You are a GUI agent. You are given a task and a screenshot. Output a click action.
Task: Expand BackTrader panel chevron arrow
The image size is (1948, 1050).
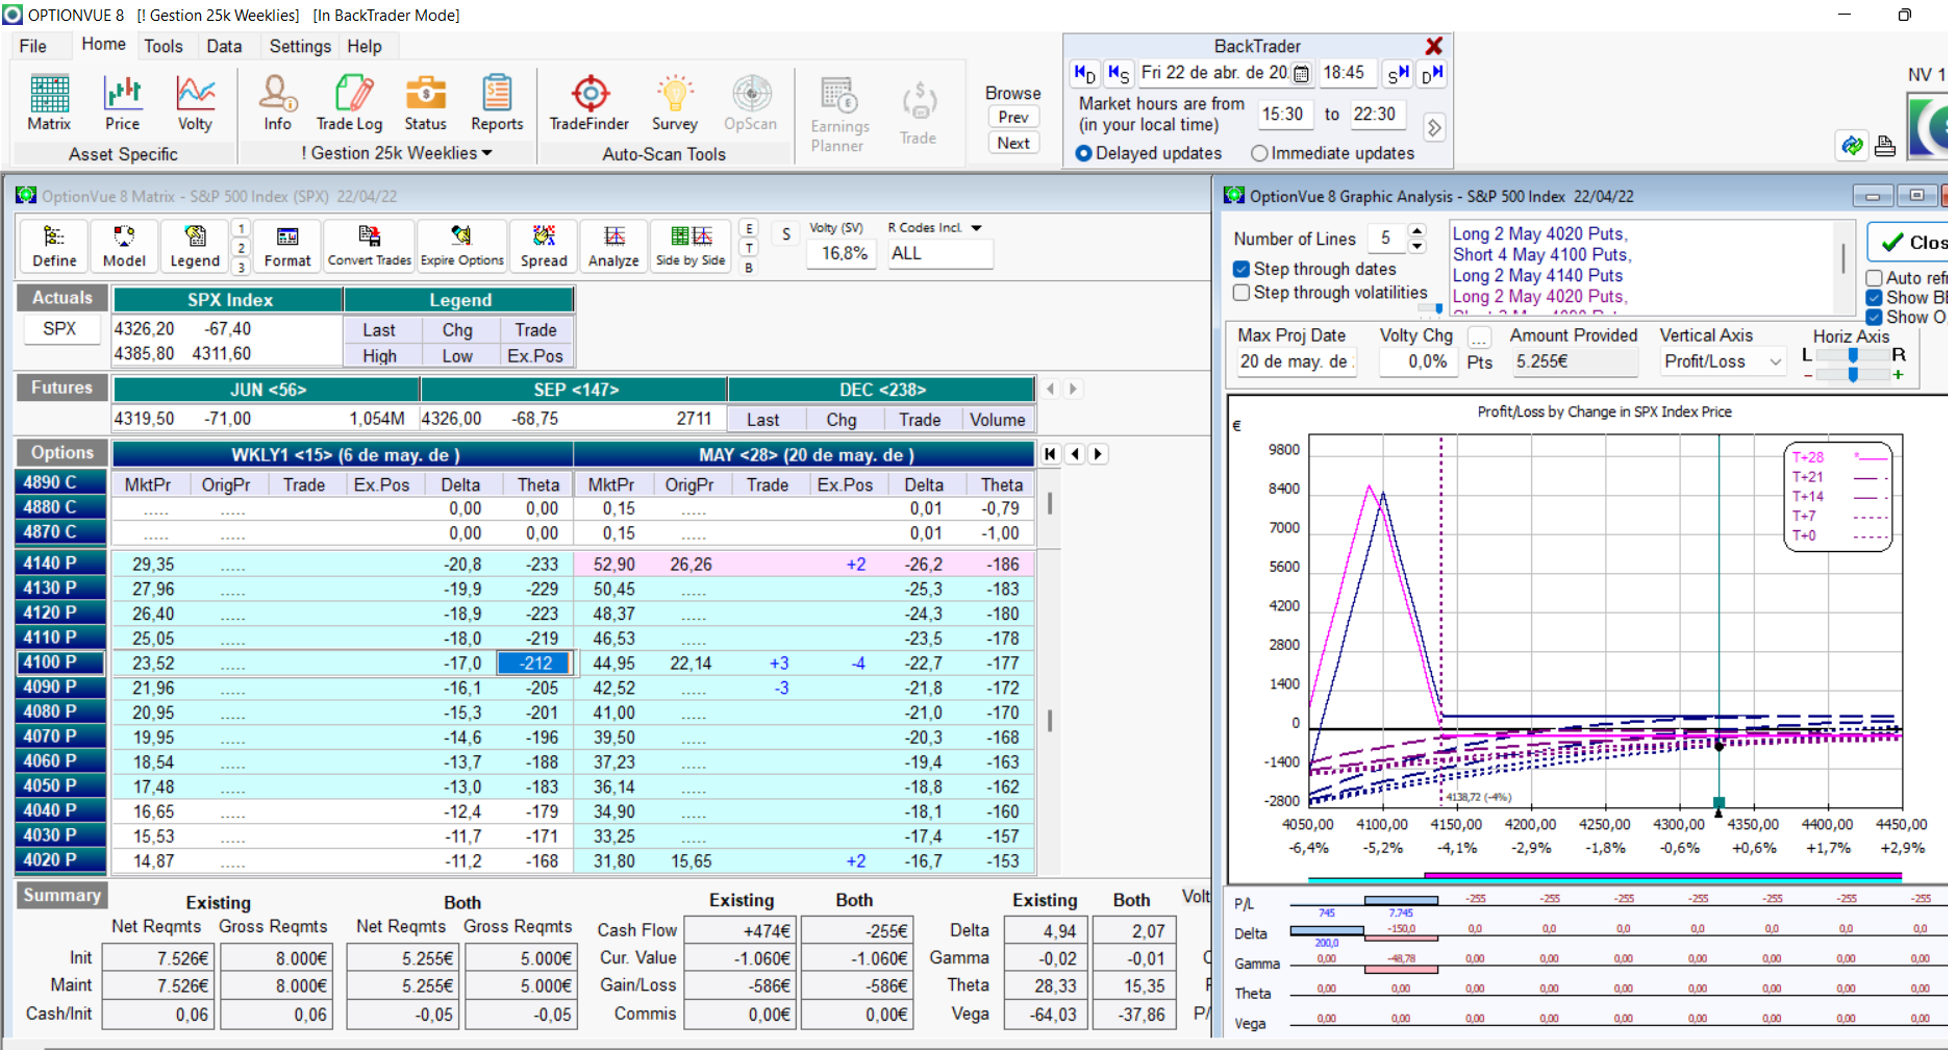[x=1434, y=128]
